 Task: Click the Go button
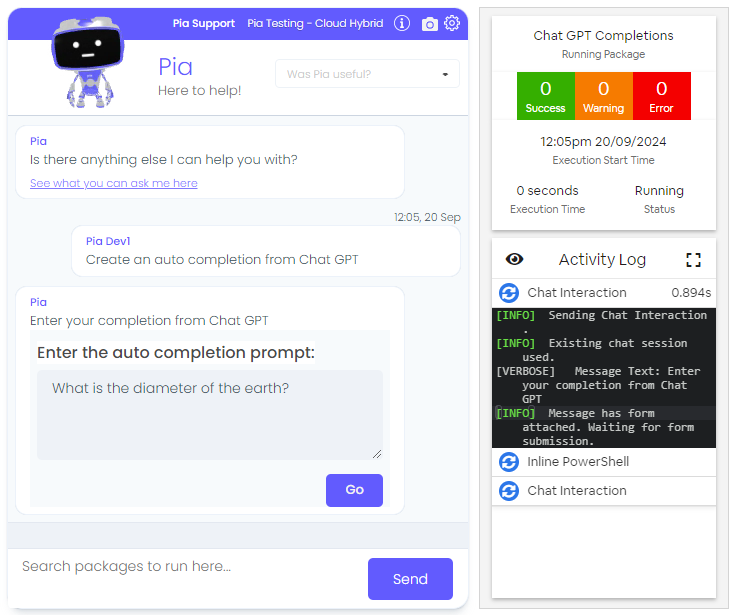[x=354, y=490]
